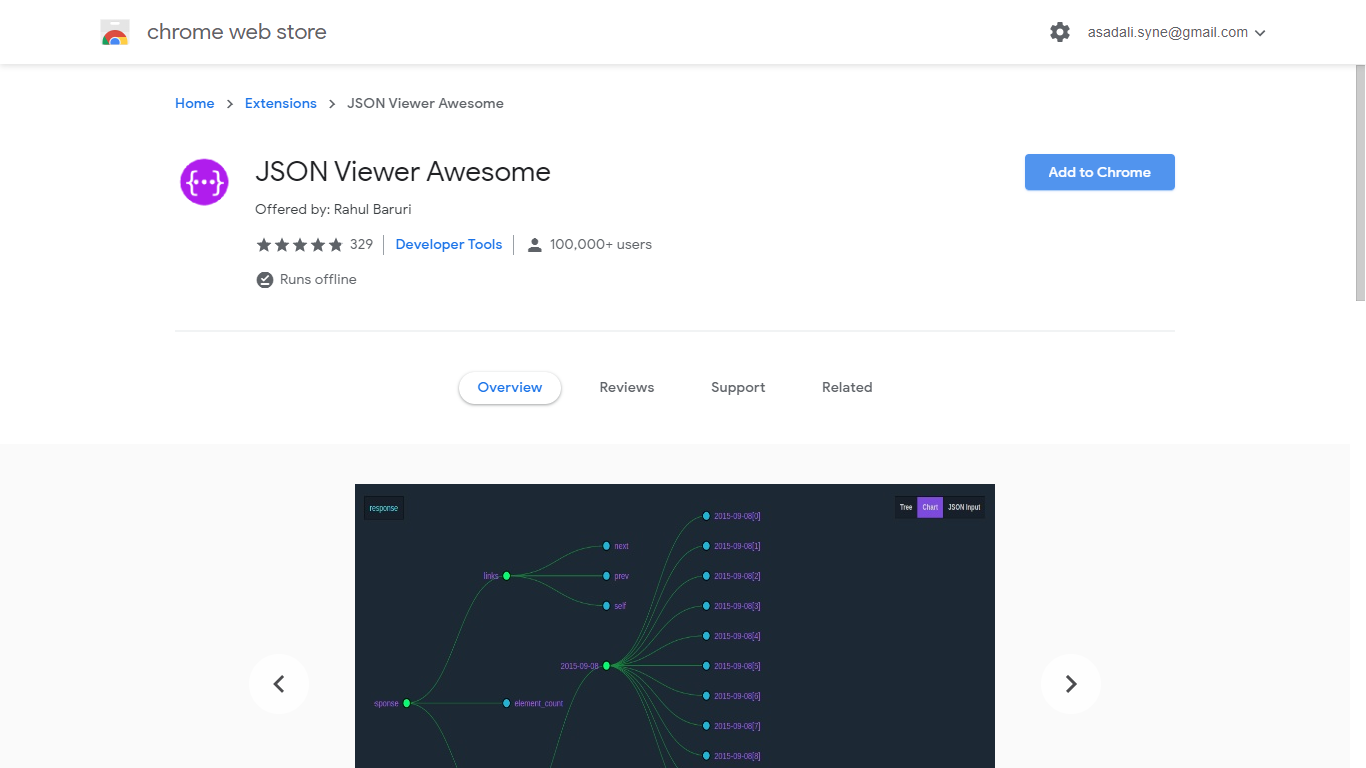Open the Support tab
The height and width of the screenshot is (768, 1366).
tap(738, 388)
